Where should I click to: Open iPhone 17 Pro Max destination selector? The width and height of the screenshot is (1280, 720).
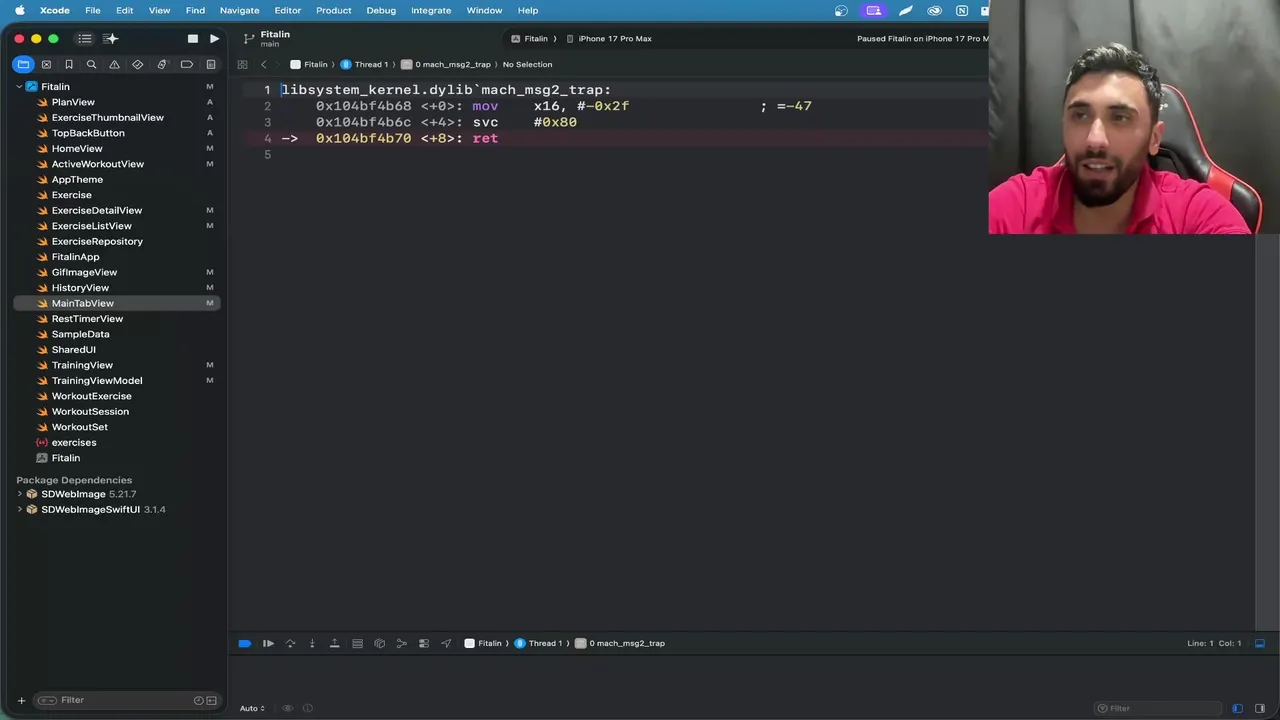coord(609,39)
